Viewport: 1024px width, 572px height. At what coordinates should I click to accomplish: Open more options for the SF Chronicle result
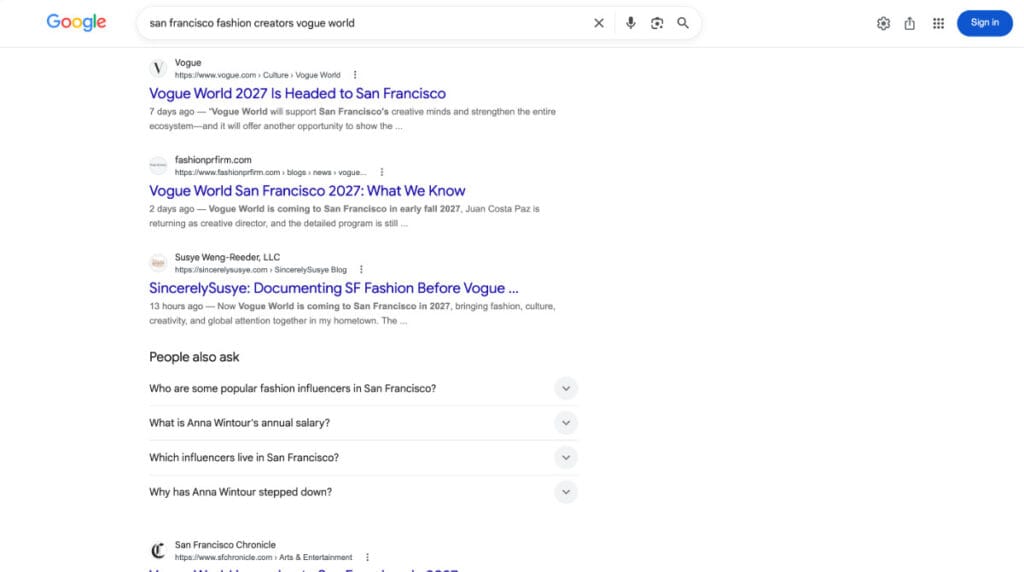coord(367,558)
